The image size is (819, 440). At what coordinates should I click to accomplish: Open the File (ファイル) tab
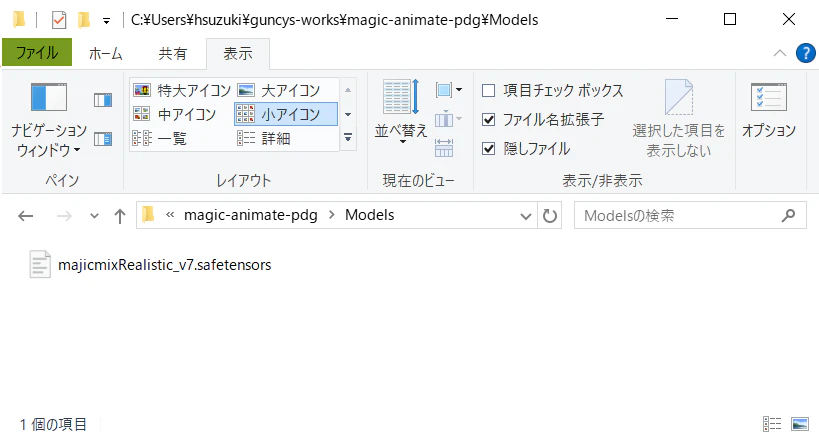tap(37, 53)
